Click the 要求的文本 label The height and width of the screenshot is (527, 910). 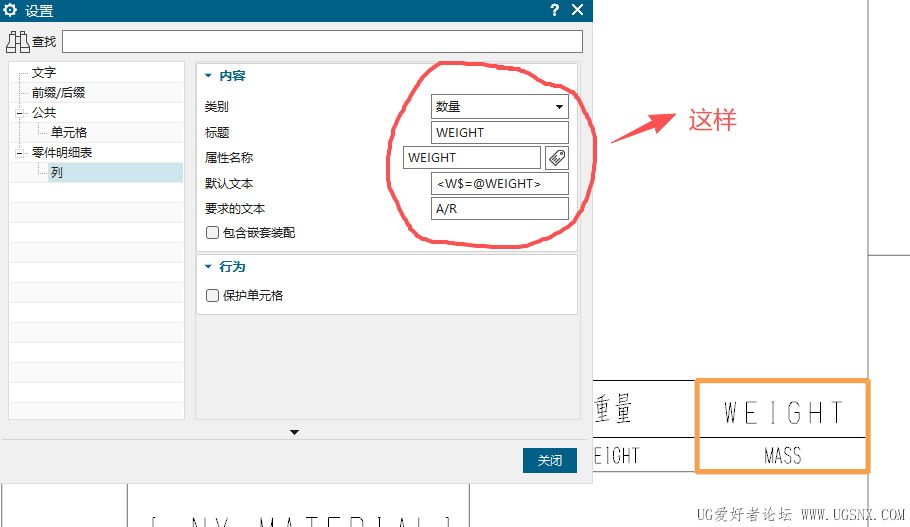pyautogui.click(x=234, y=208)
